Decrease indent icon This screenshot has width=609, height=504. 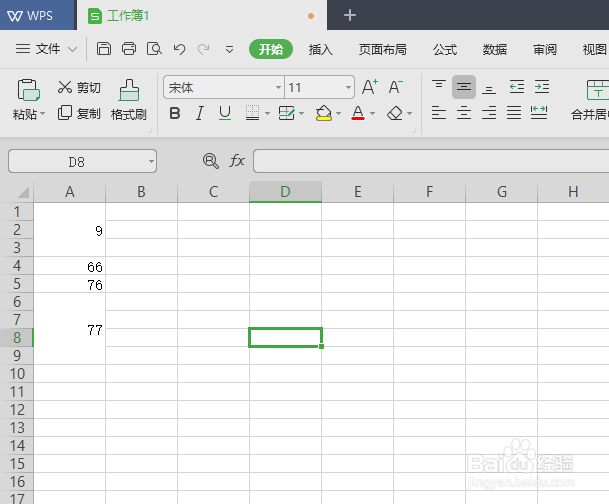pos(517,87)
